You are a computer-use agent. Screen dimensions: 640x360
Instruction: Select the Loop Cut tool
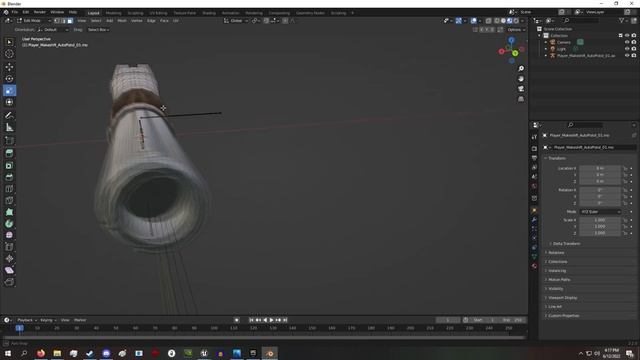click(x=9, y=189)
